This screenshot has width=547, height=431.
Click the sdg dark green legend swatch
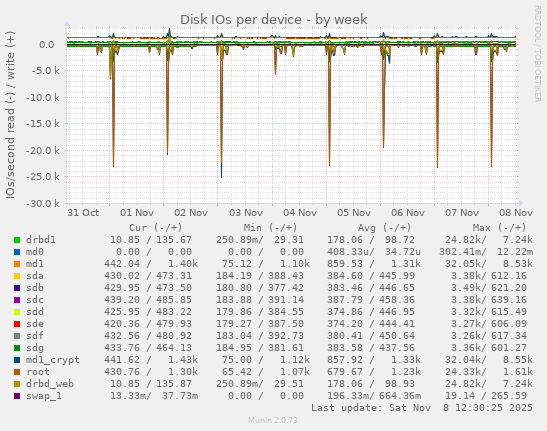pyautogui.click(x=17, y=348)
